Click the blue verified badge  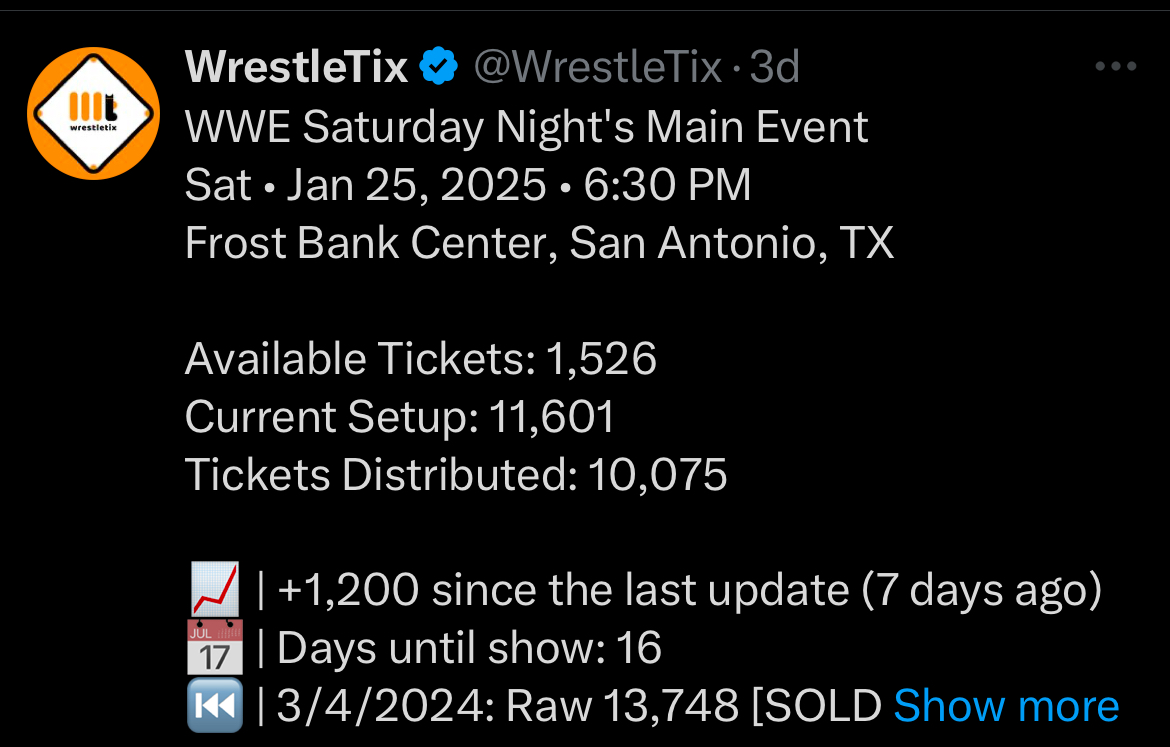[439, 67]
